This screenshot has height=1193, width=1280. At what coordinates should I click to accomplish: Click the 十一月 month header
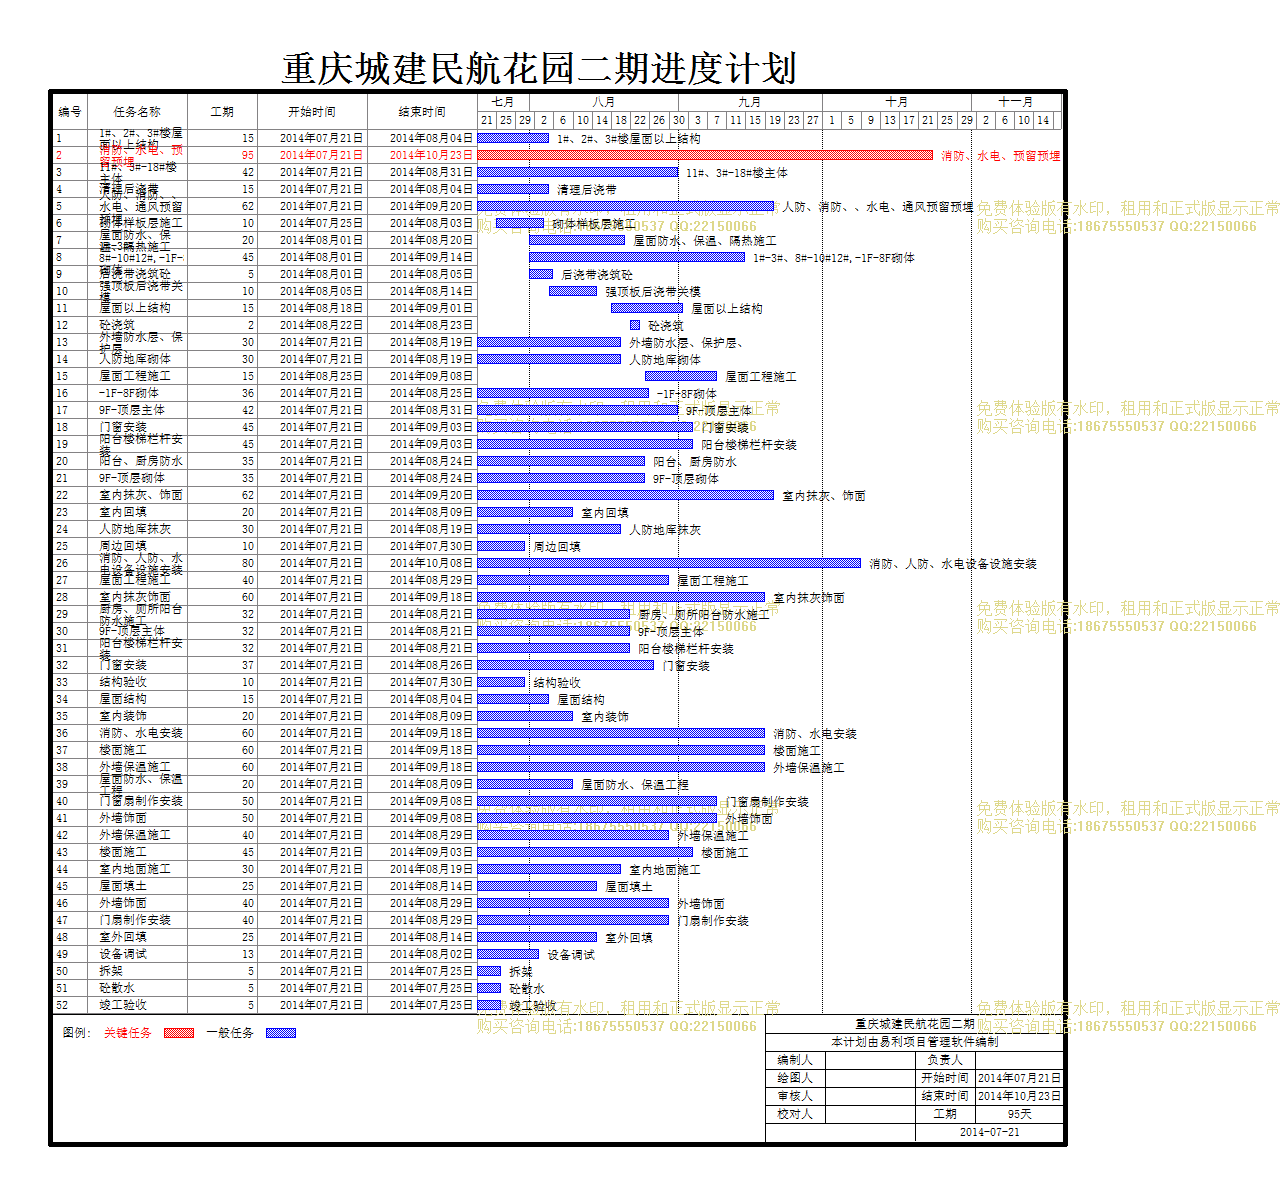coord(1016,102)
